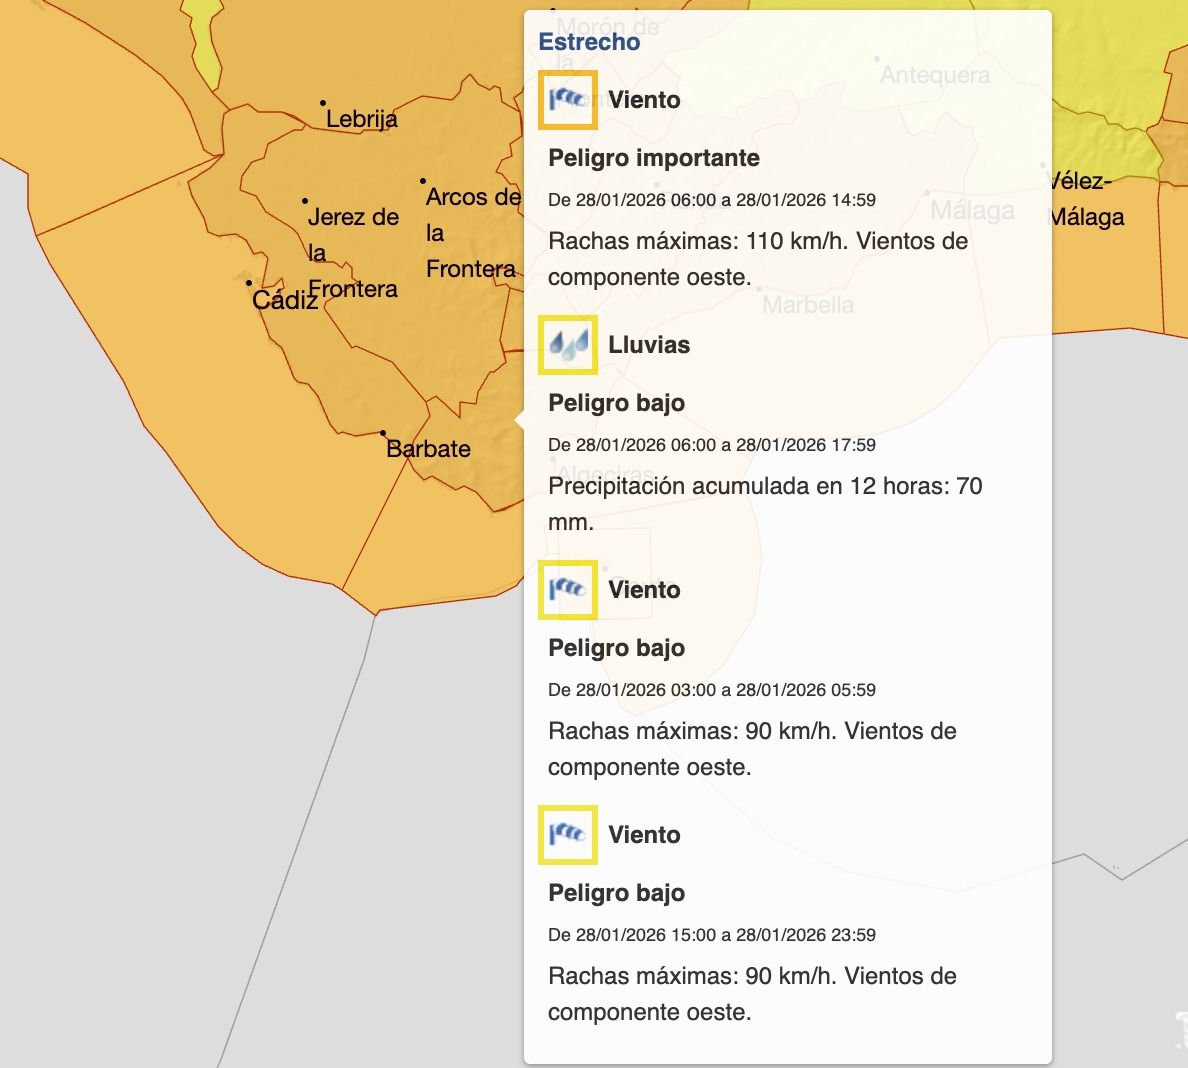Click the Marbella label behind the popup
The width and height of the screenshot is (1188, 1068).
(x=808, y=305)
